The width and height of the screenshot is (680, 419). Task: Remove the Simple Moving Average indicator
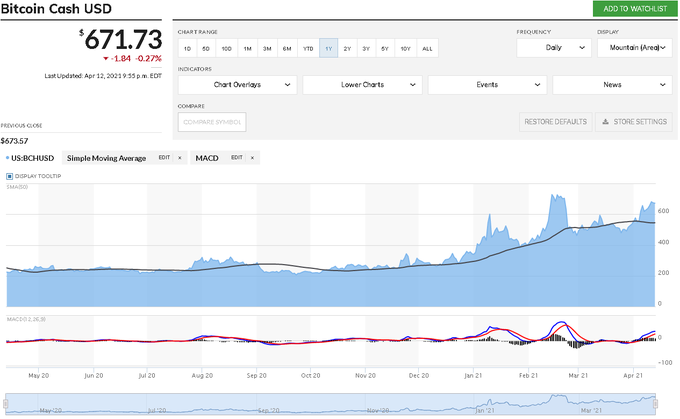[x=180, y=158]
